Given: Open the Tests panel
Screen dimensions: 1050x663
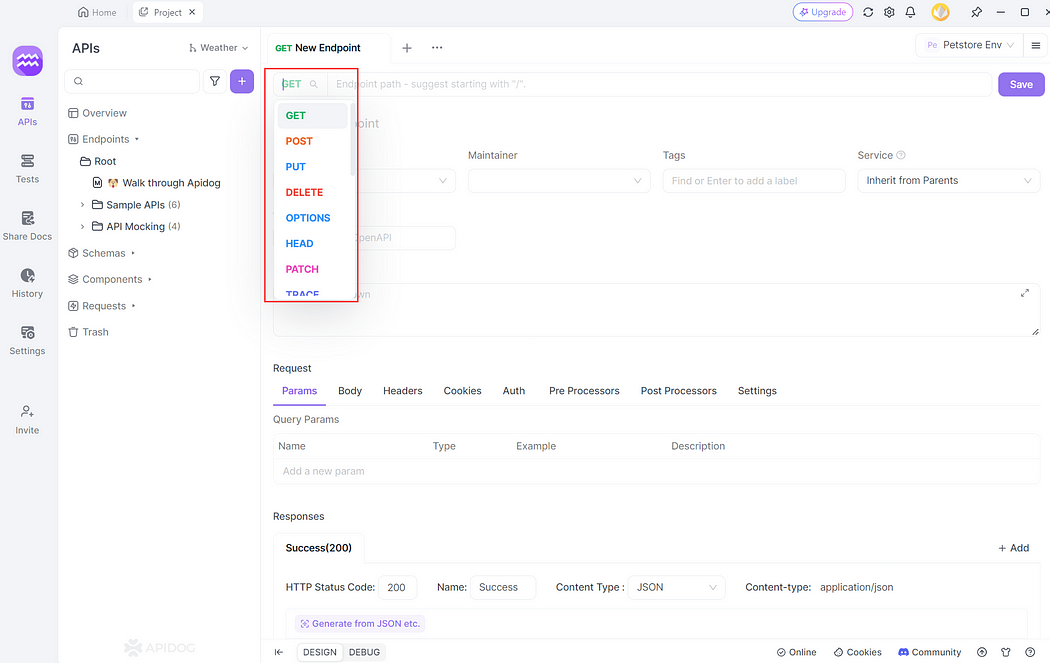Looking at the screenshot, I should pos(27,167).
